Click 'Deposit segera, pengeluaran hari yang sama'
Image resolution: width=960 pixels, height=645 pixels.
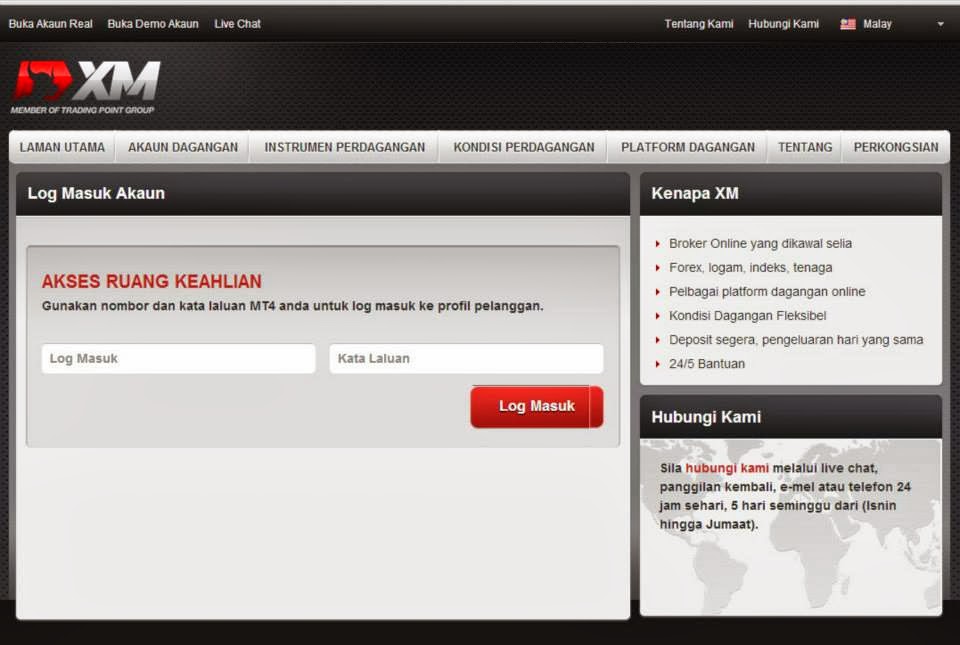796,340
